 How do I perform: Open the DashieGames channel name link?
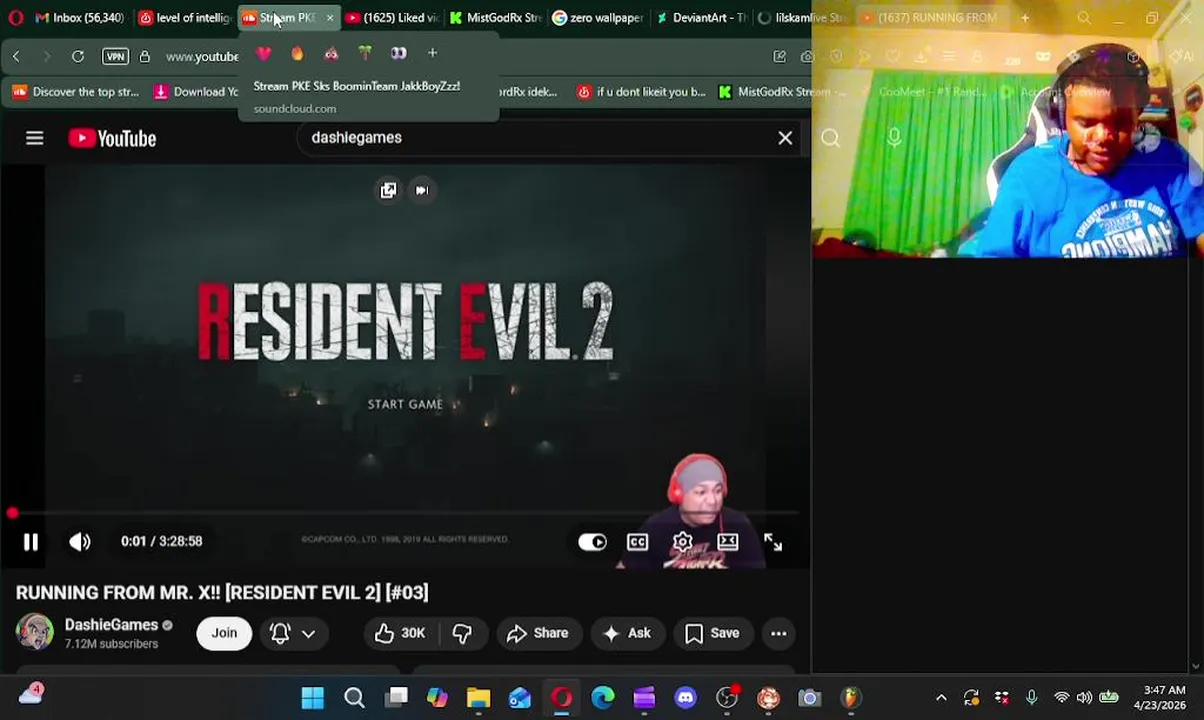111,625
